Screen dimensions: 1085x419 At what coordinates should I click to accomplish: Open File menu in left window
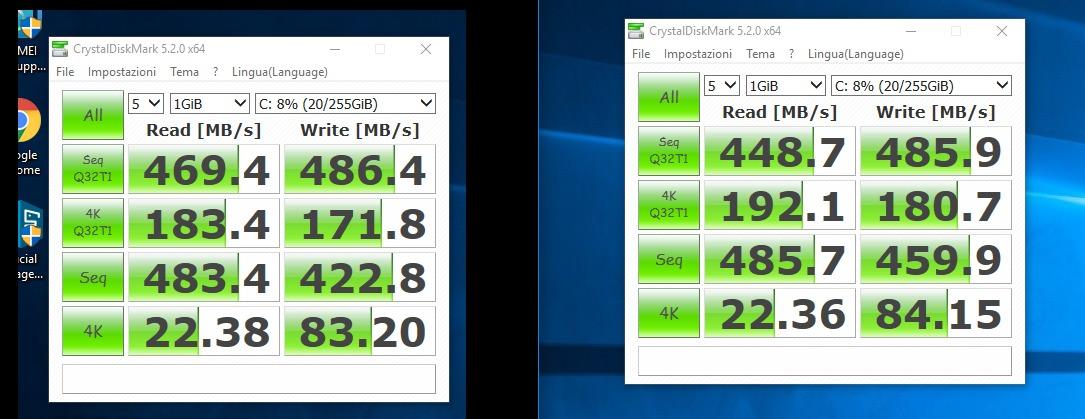tap(65, 72)
